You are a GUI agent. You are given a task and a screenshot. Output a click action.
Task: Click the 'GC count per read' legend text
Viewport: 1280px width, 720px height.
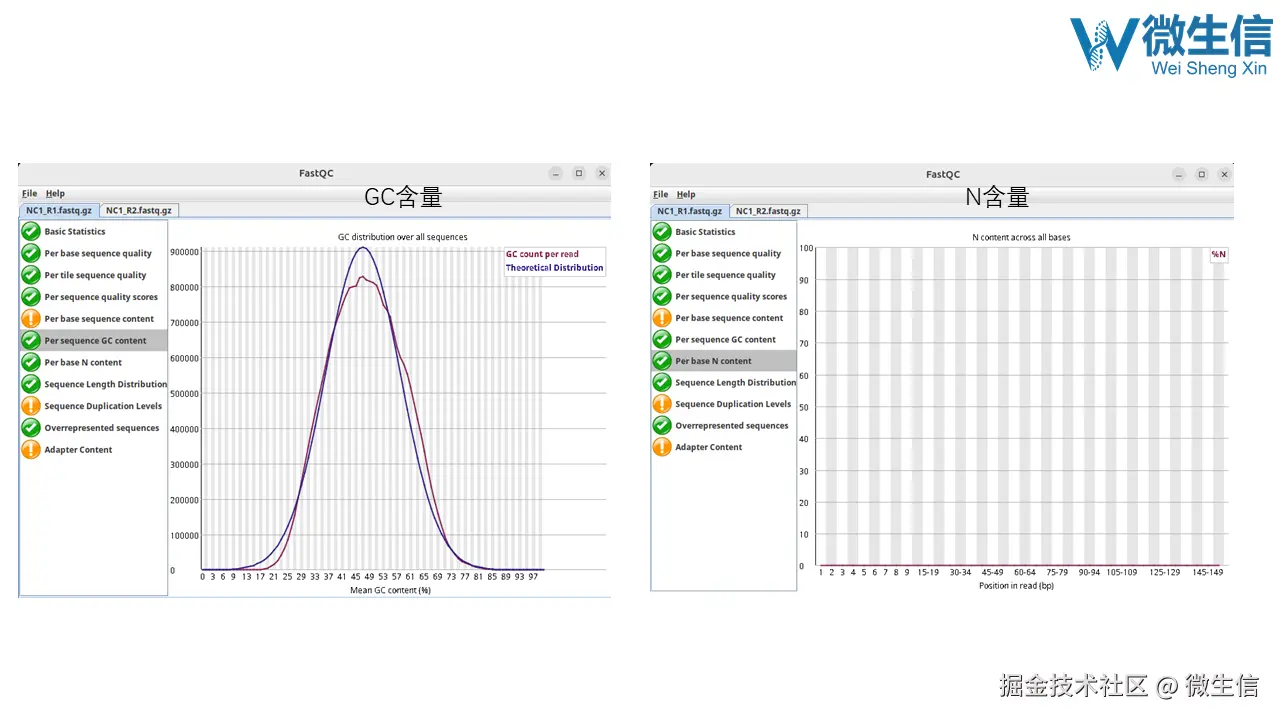click(x=542, y=254)
